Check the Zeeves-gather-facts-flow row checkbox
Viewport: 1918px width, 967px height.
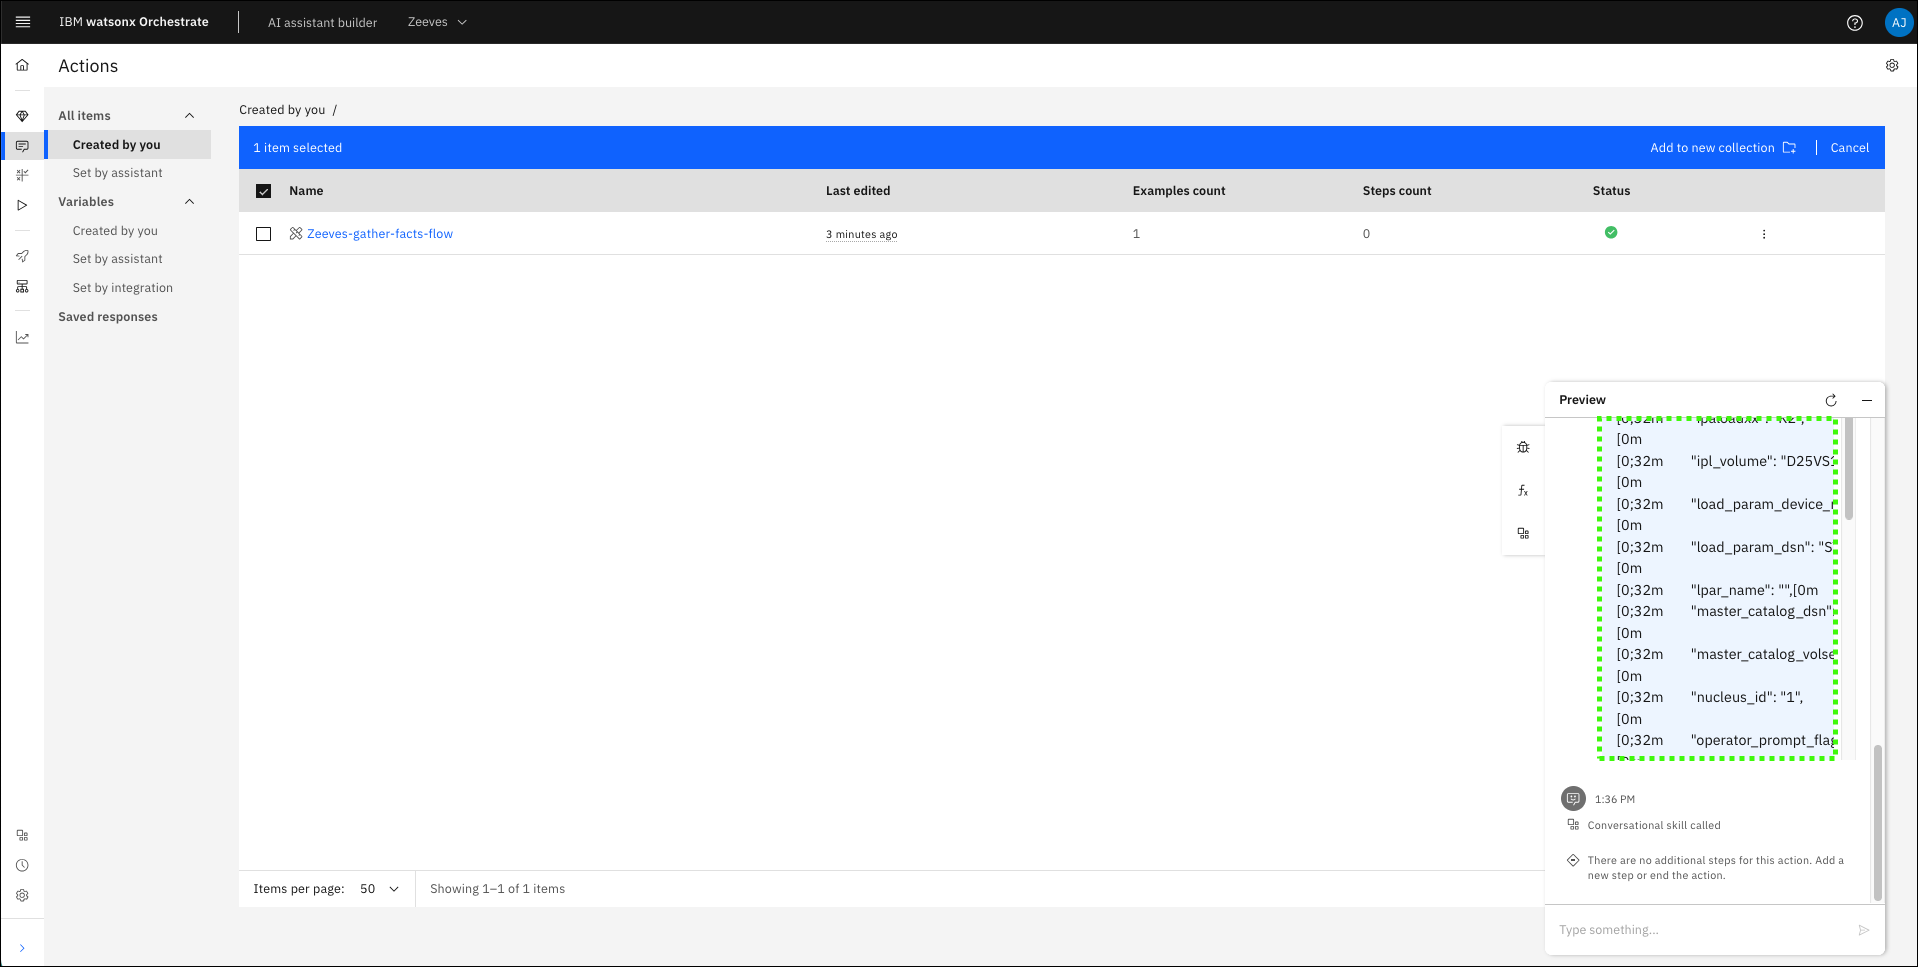point(264,234)
